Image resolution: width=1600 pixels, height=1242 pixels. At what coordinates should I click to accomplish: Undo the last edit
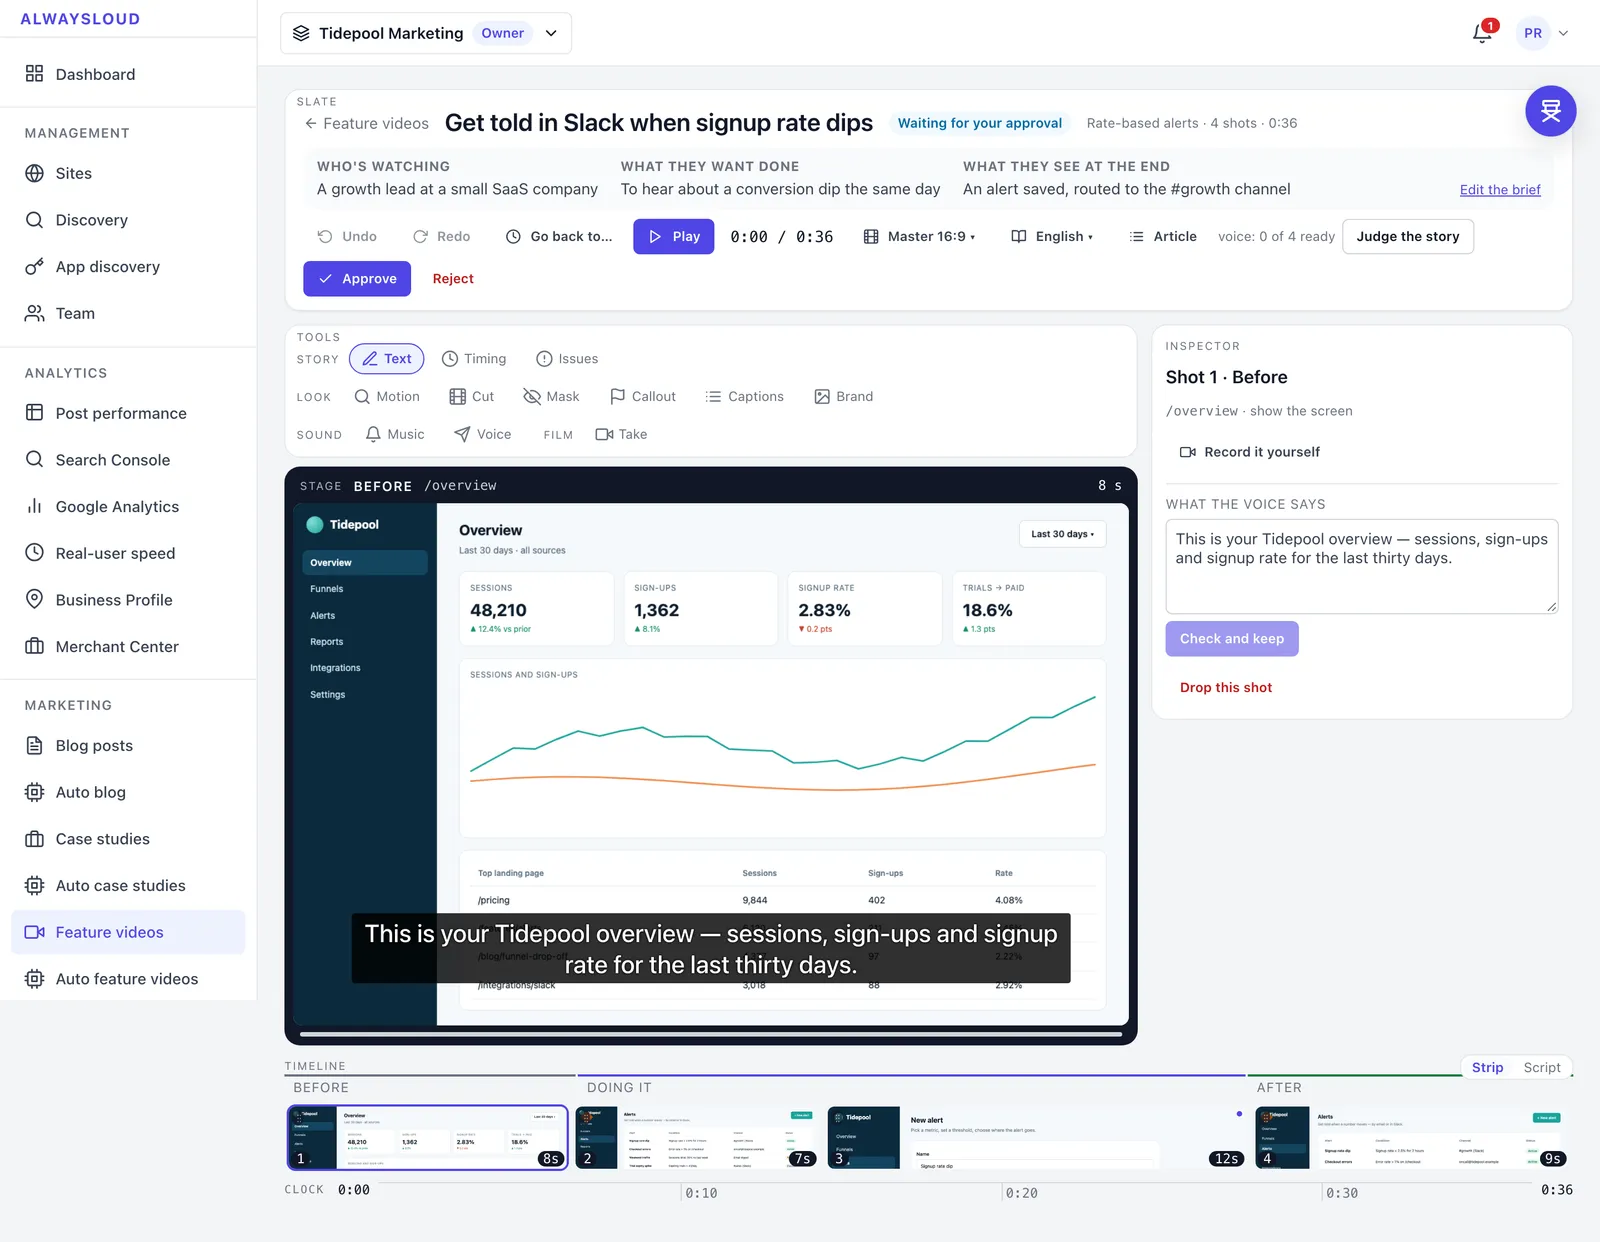click(347, 237)
